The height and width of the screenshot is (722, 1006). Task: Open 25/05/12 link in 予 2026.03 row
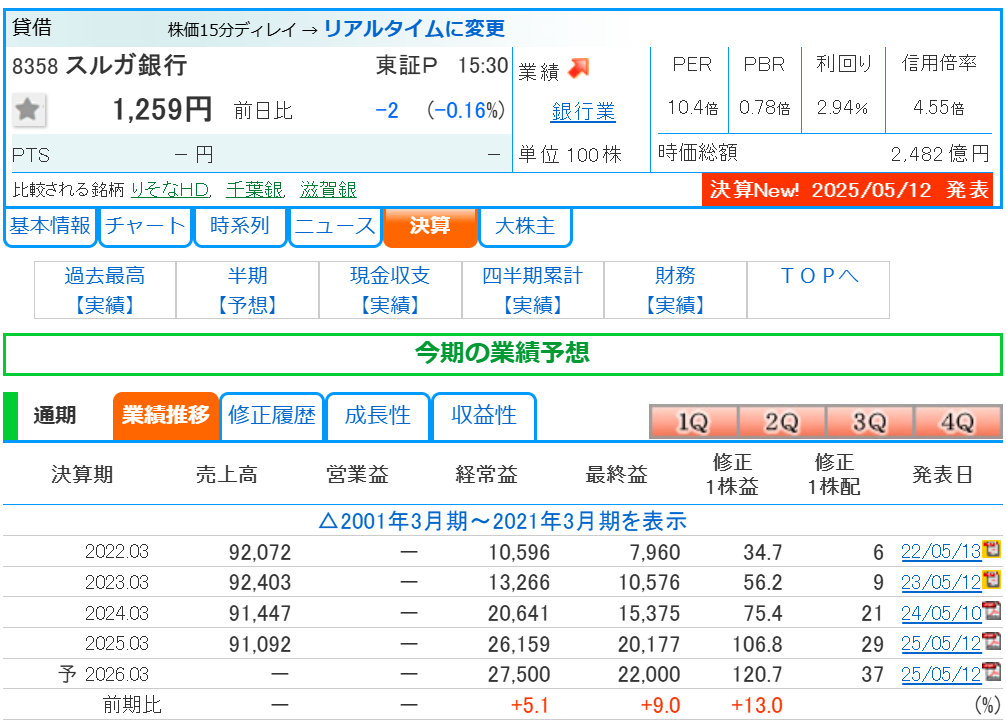click(941, 674)
